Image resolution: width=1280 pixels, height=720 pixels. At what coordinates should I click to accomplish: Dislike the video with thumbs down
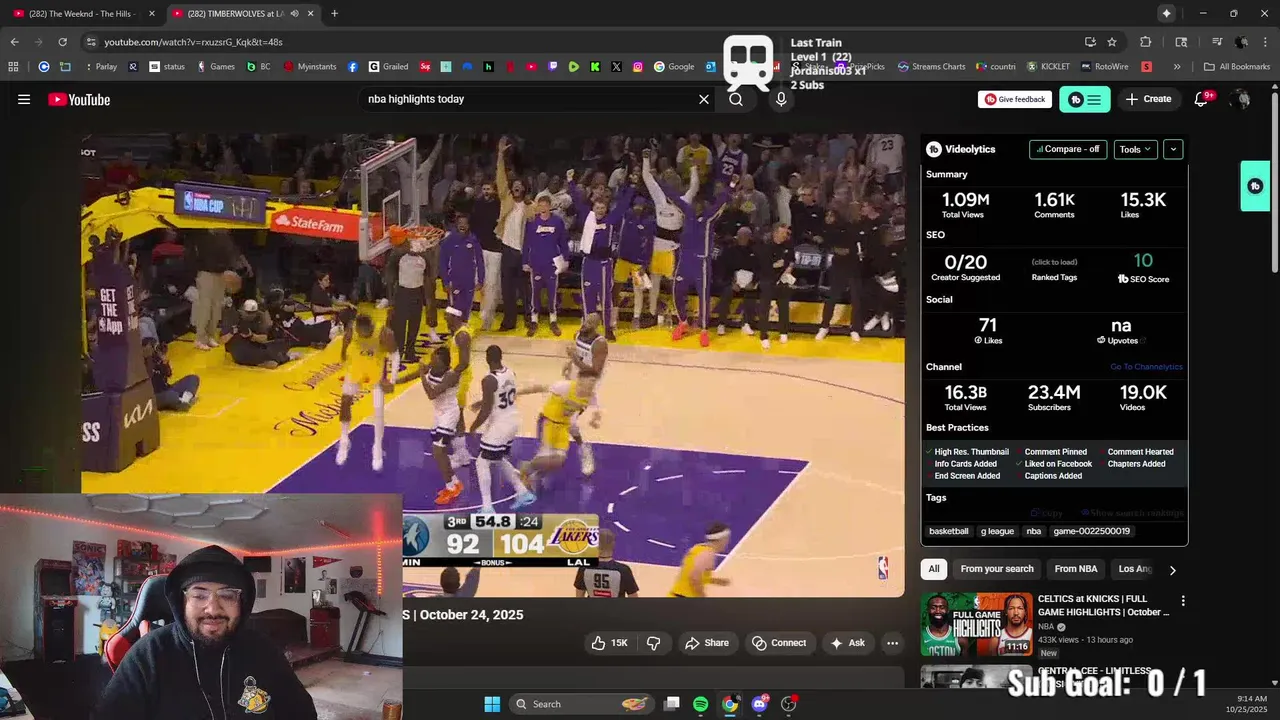653,643
